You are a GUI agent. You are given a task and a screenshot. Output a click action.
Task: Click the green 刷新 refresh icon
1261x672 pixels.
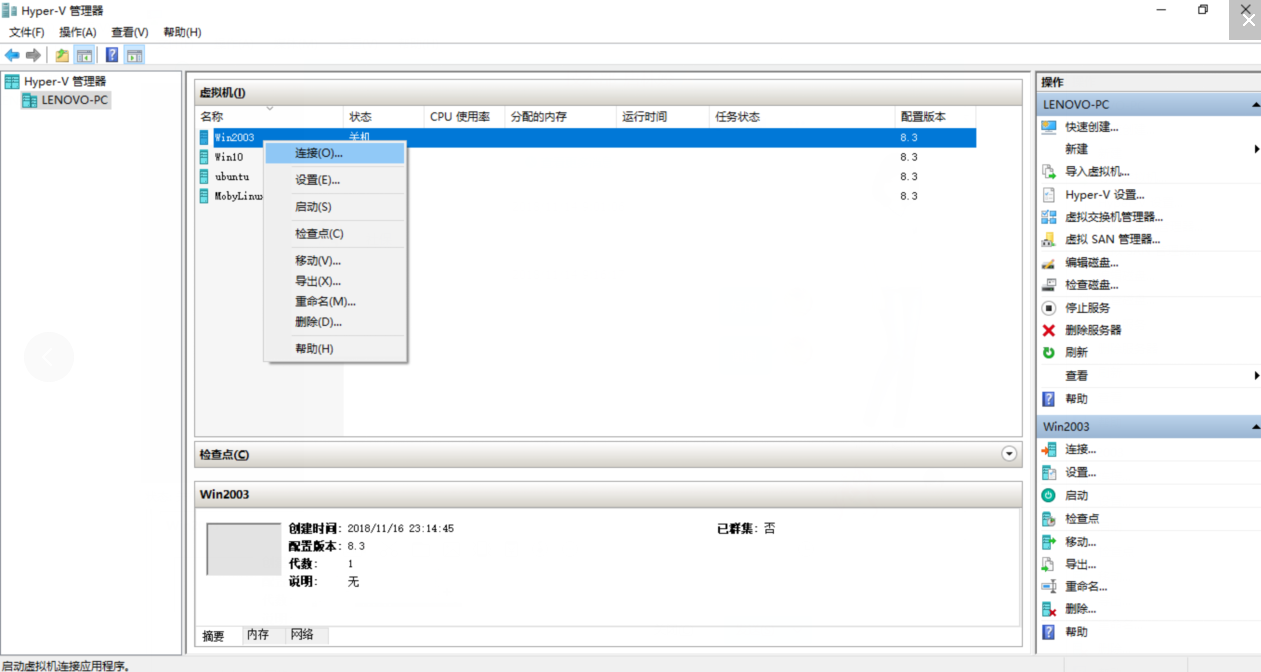(x=1049, y=353)
